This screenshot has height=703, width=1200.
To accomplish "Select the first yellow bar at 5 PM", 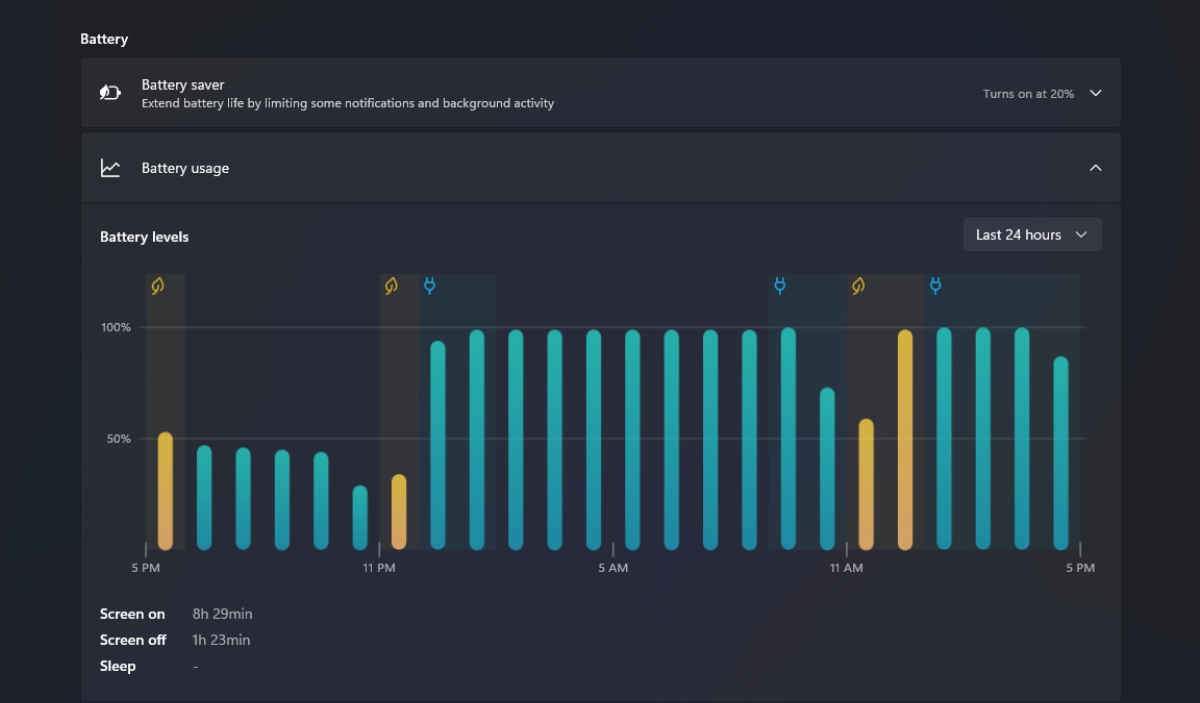I will [165, 492].
